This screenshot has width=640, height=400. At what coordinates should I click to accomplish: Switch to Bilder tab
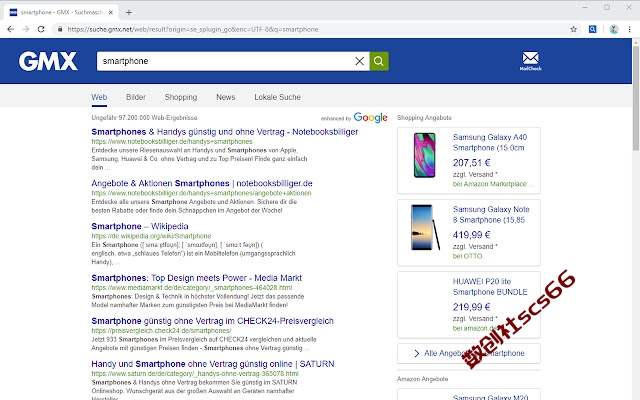point(136,97)
